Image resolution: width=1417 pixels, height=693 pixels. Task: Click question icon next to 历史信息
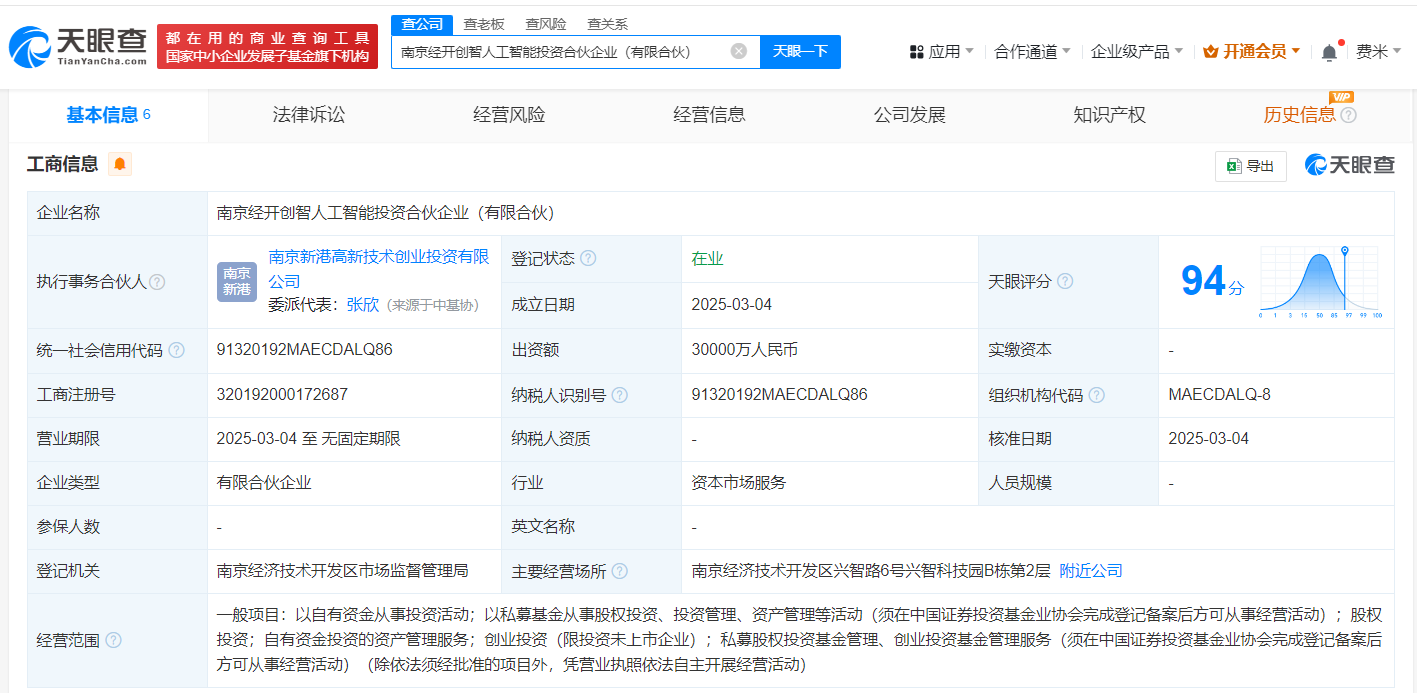click(1348, 115)
